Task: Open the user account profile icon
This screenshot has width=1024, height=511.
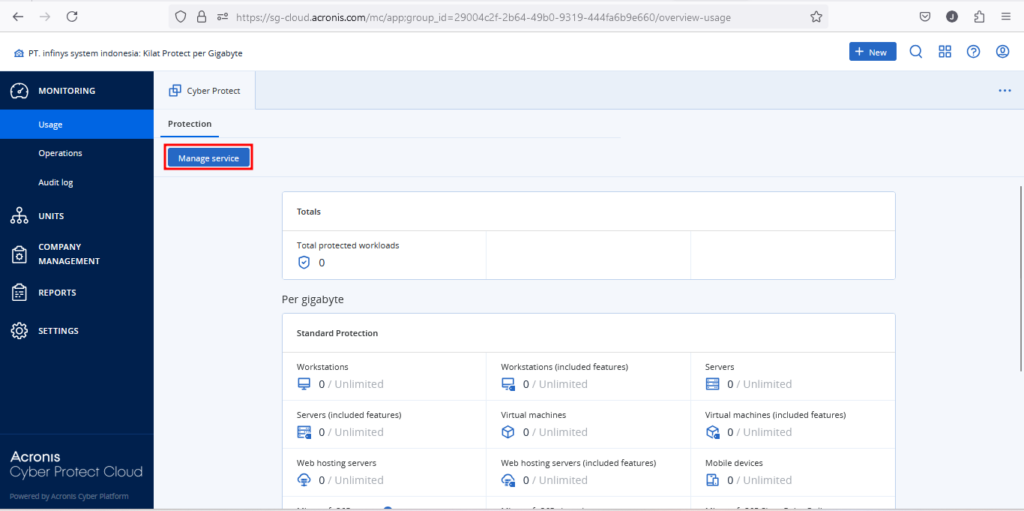Action: [1002, 52]
